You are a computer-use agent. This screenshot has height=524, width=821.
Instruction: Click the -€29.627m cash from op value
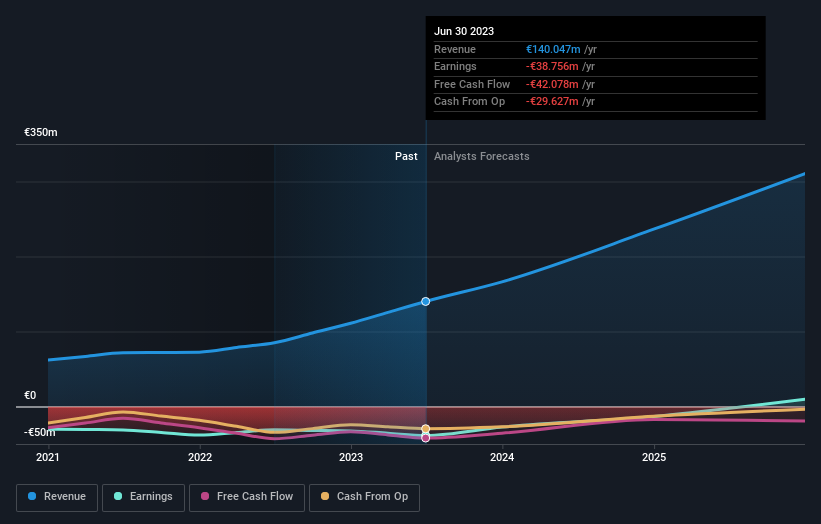coord(552,102)
